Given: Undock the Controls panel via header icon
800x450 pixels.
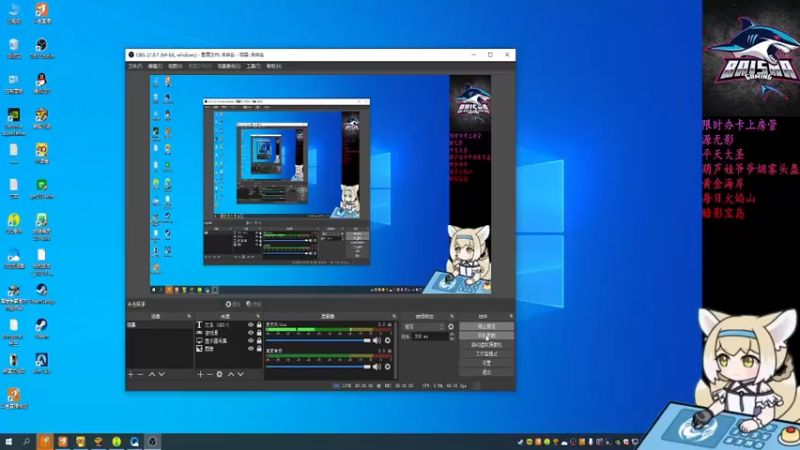Looking at the screenshot, I should [511, 316].
